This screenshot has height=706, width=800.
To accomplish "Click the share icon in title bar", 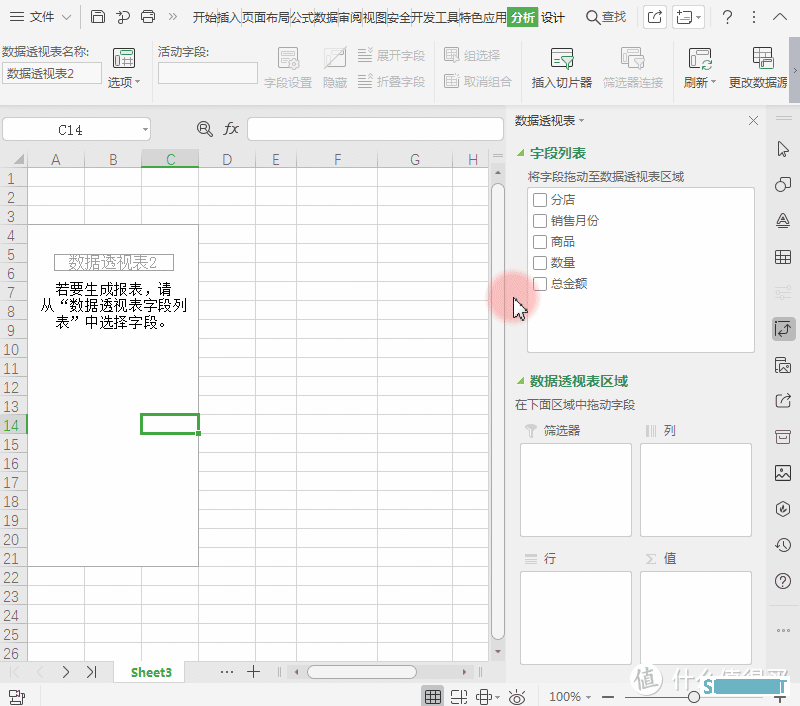I will point(655,17).
